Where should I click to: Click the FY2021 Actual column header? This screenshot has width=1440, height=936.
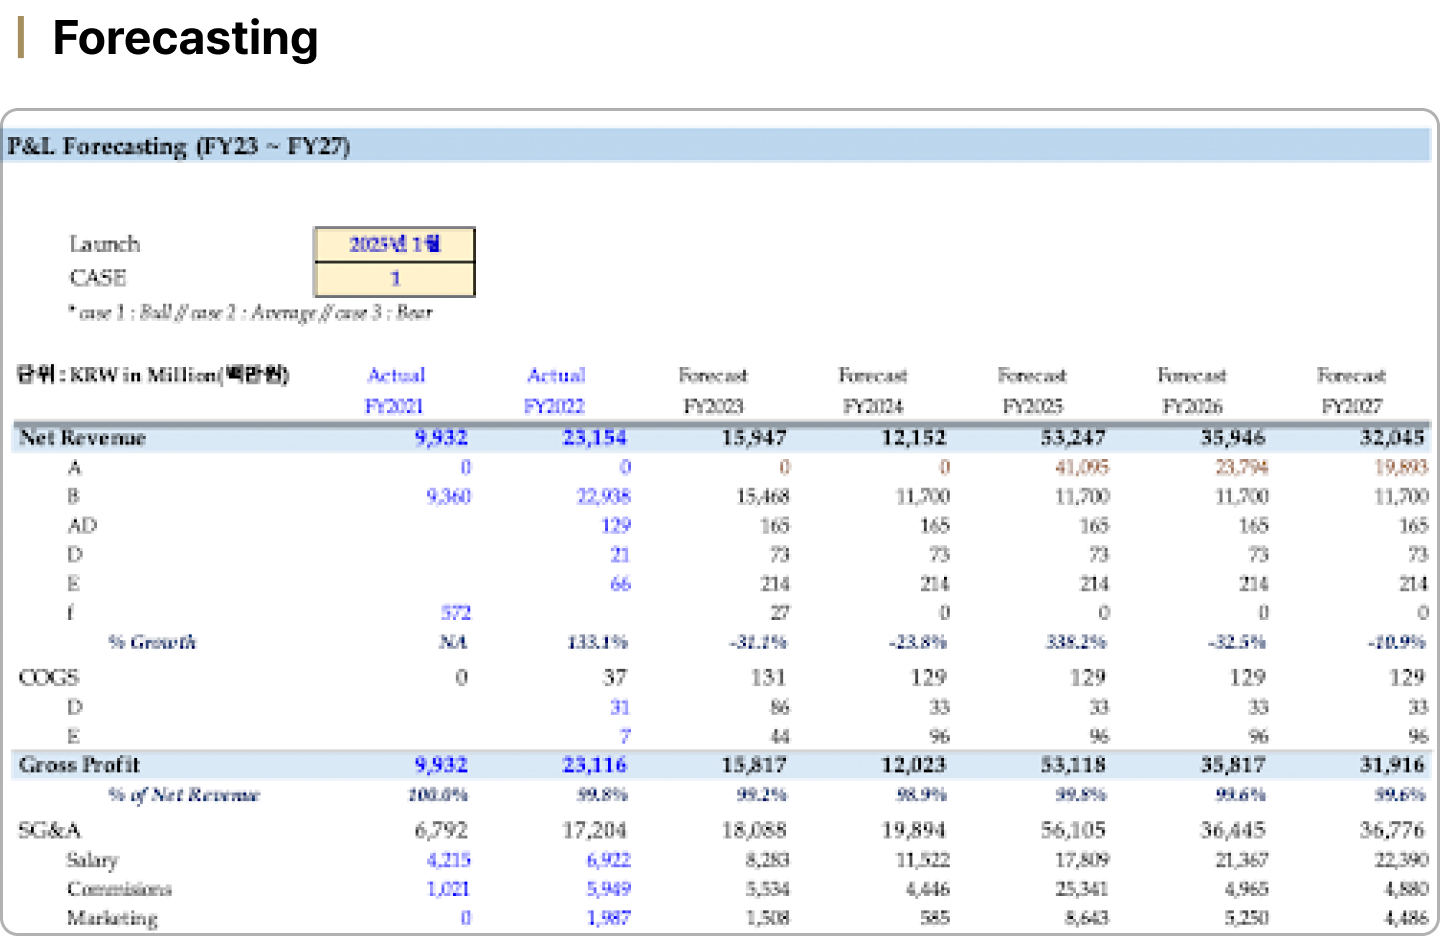click(x=395, y=390)
